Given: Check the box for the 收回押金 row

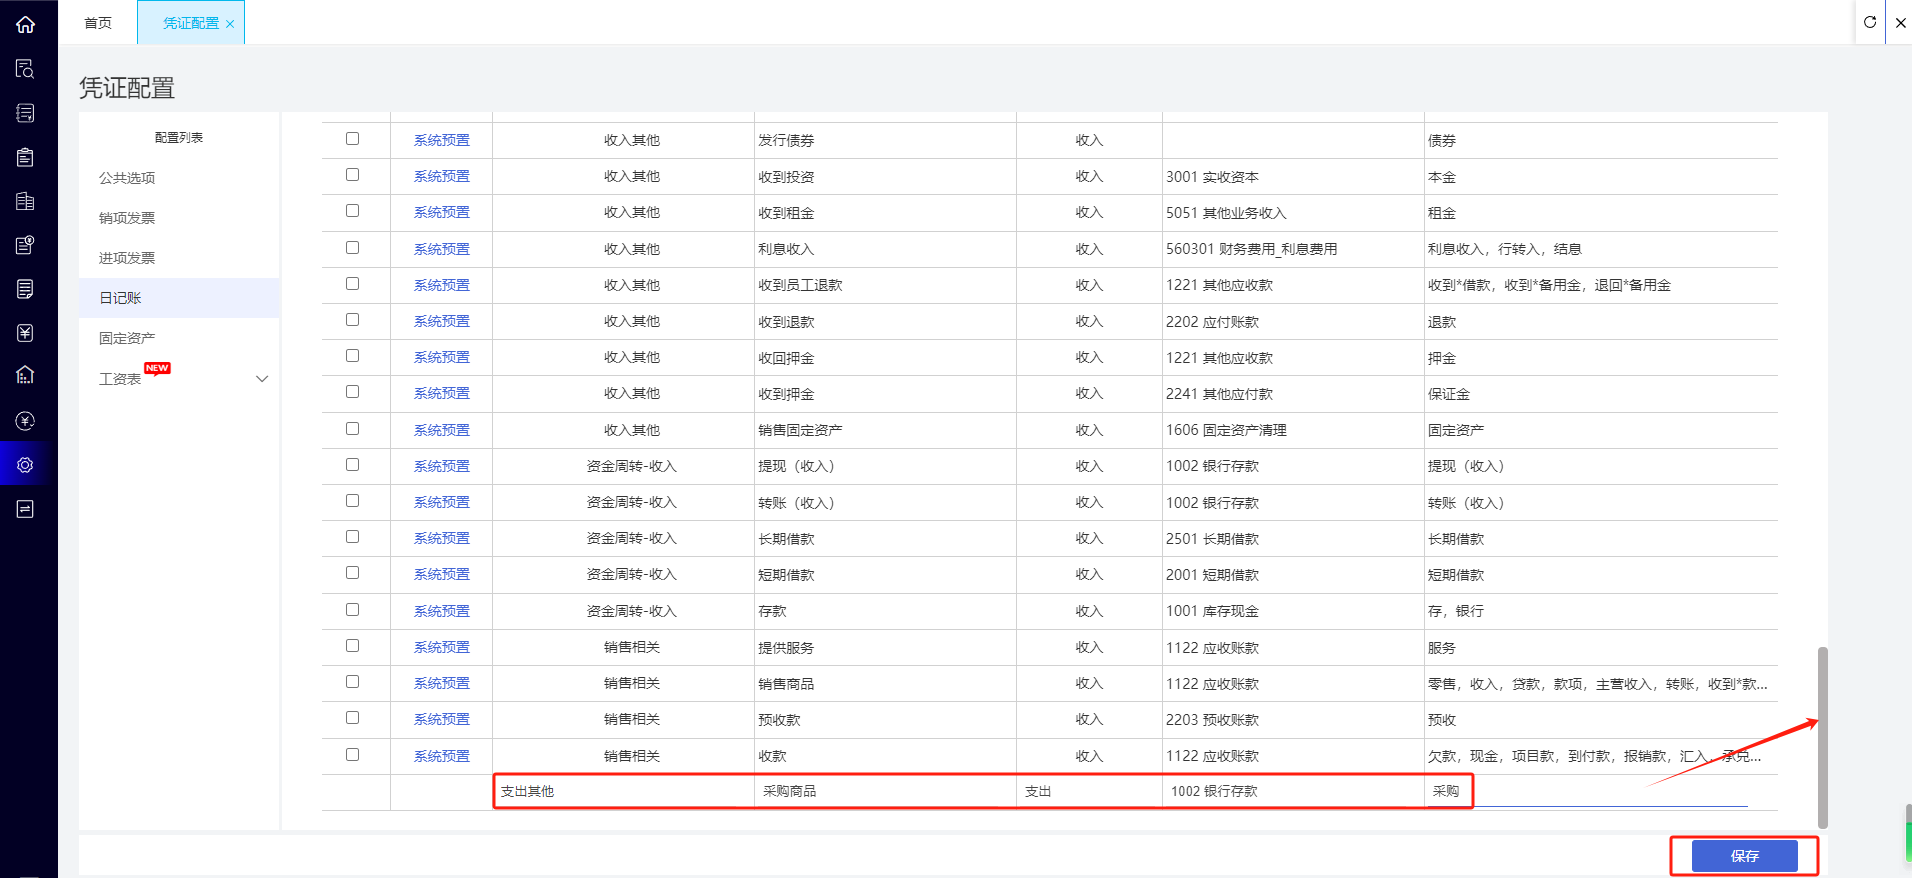Looking at the screenshot, I should coord(352,356).
